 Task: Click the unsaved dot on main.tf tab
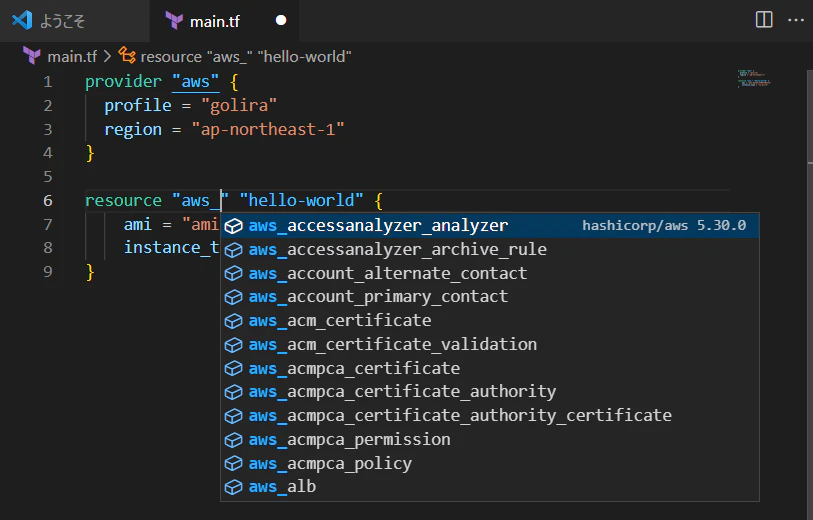pos(281,20)
